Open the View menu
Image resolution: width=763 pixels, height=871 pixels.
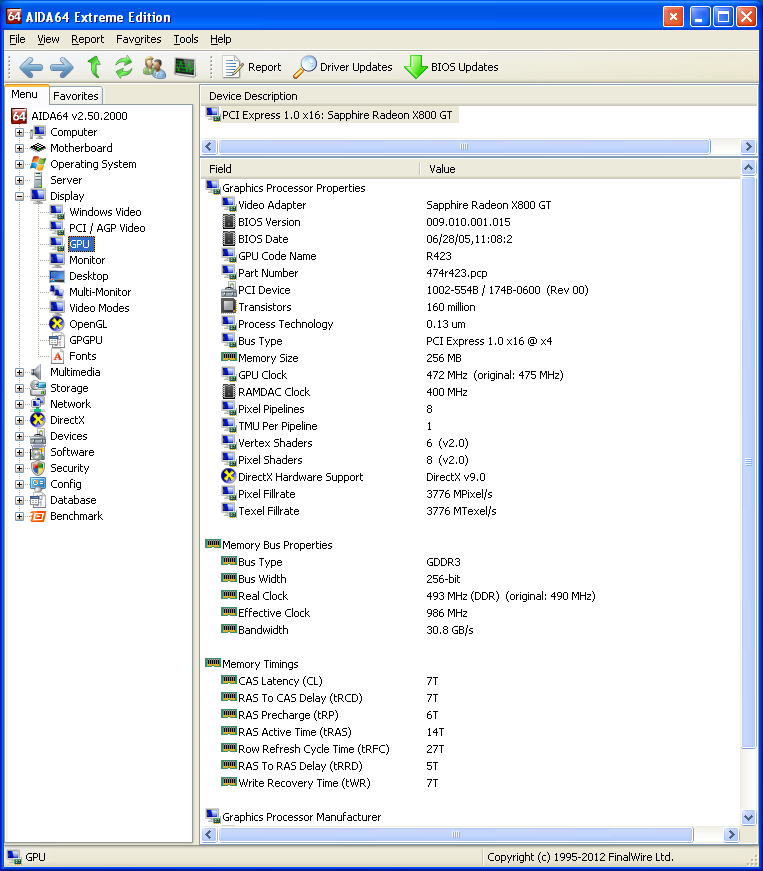[x=48, y=39]
